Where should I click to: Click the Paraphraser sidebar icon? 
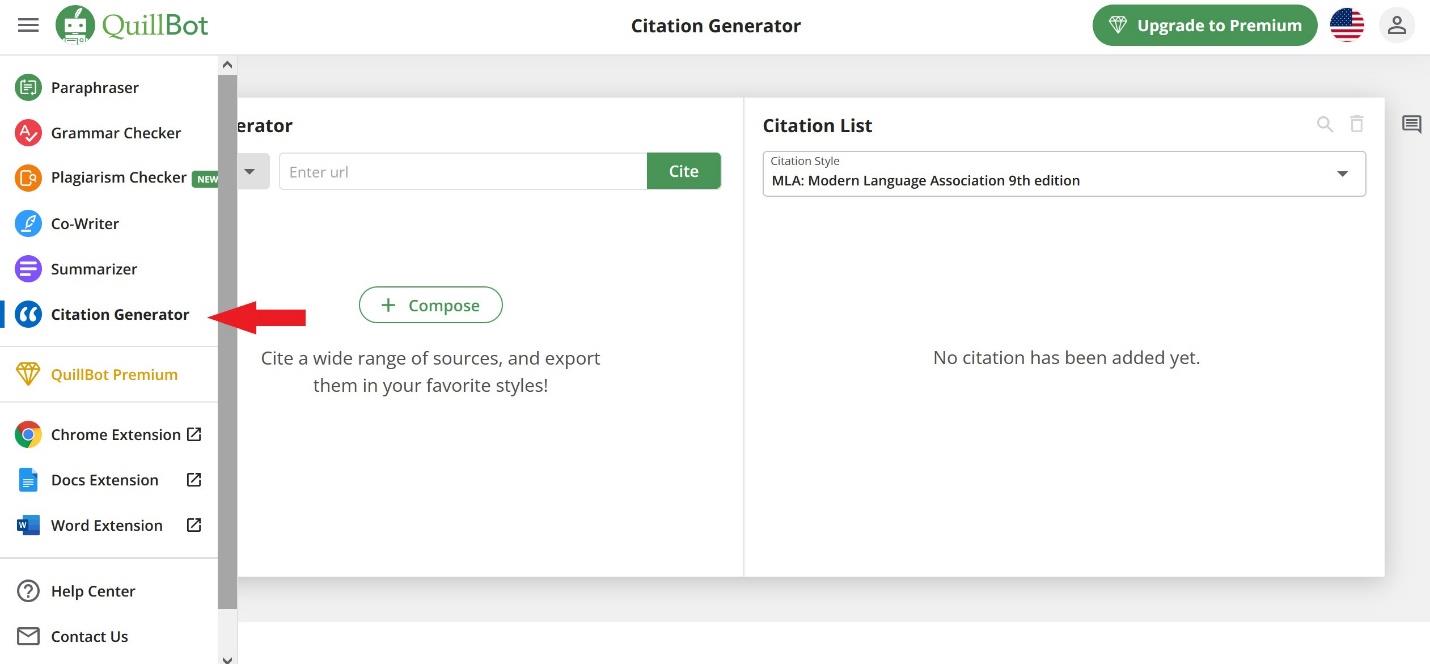[x=28, y=87]
